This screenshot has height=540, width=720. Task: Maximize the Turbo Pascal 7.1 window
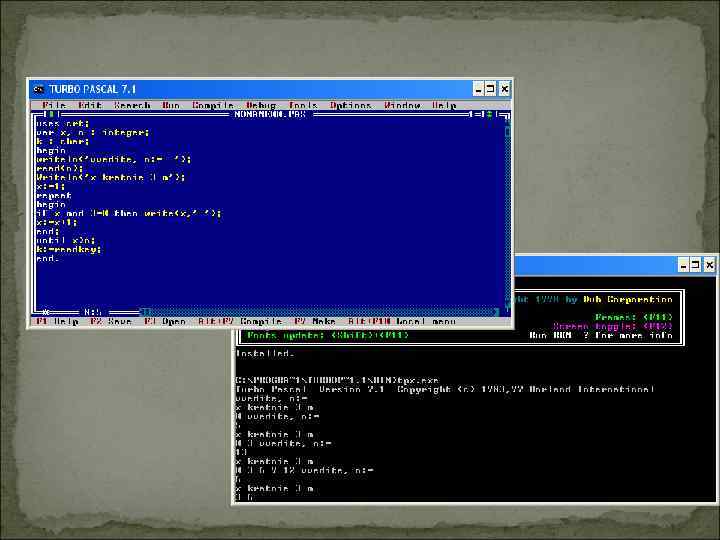coord(491,89)
